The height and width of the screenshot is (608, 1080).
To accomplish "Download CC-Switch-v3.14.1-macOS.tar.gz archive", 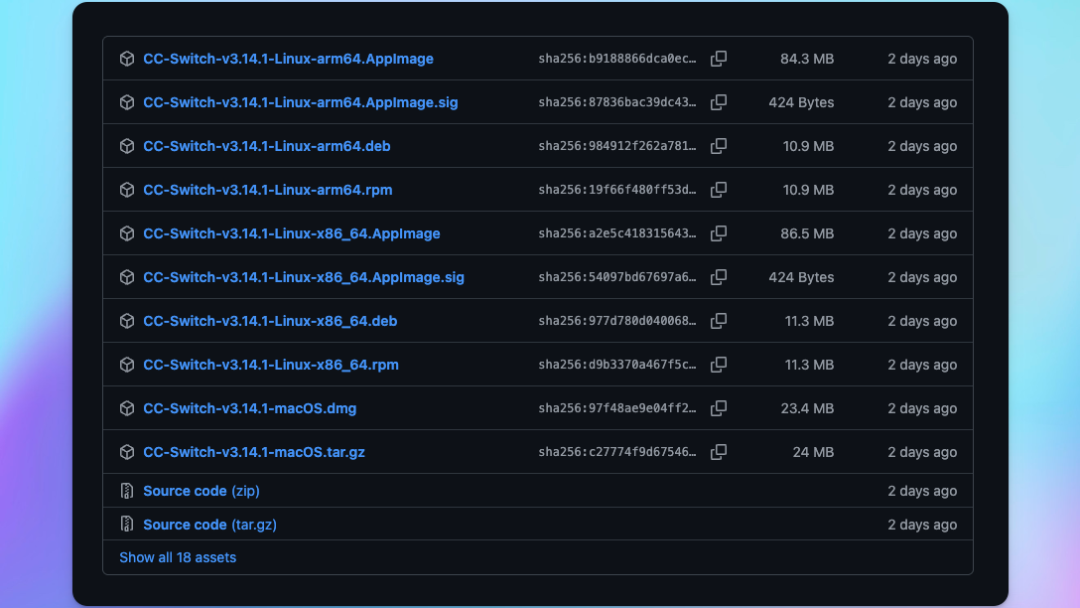I will coord(254,452).
